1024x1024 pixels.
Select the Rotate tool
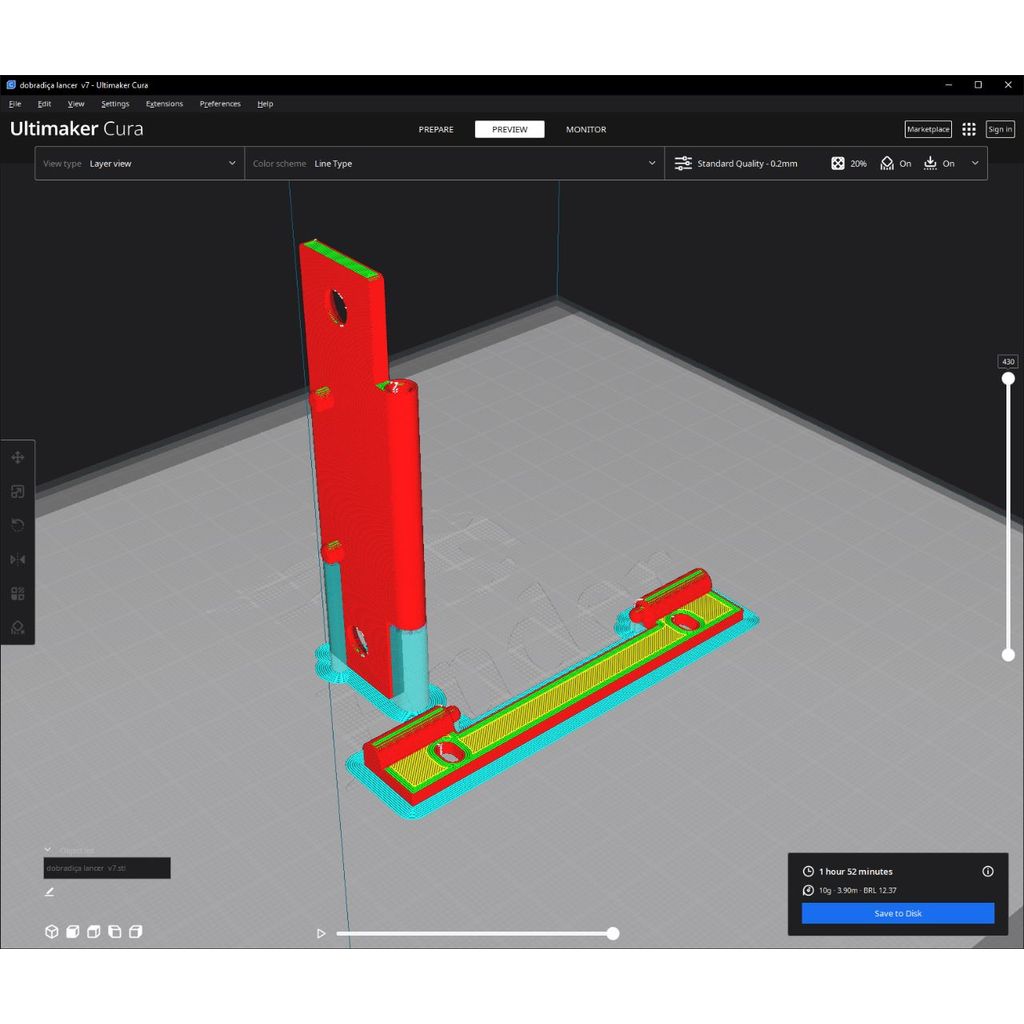point(17,525)
